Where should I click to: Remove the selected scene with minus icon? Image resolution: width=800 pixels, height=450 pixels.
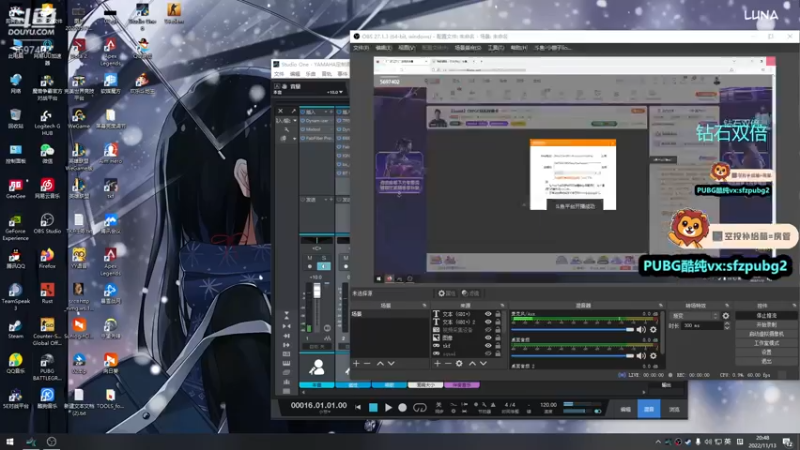[367, 363]
